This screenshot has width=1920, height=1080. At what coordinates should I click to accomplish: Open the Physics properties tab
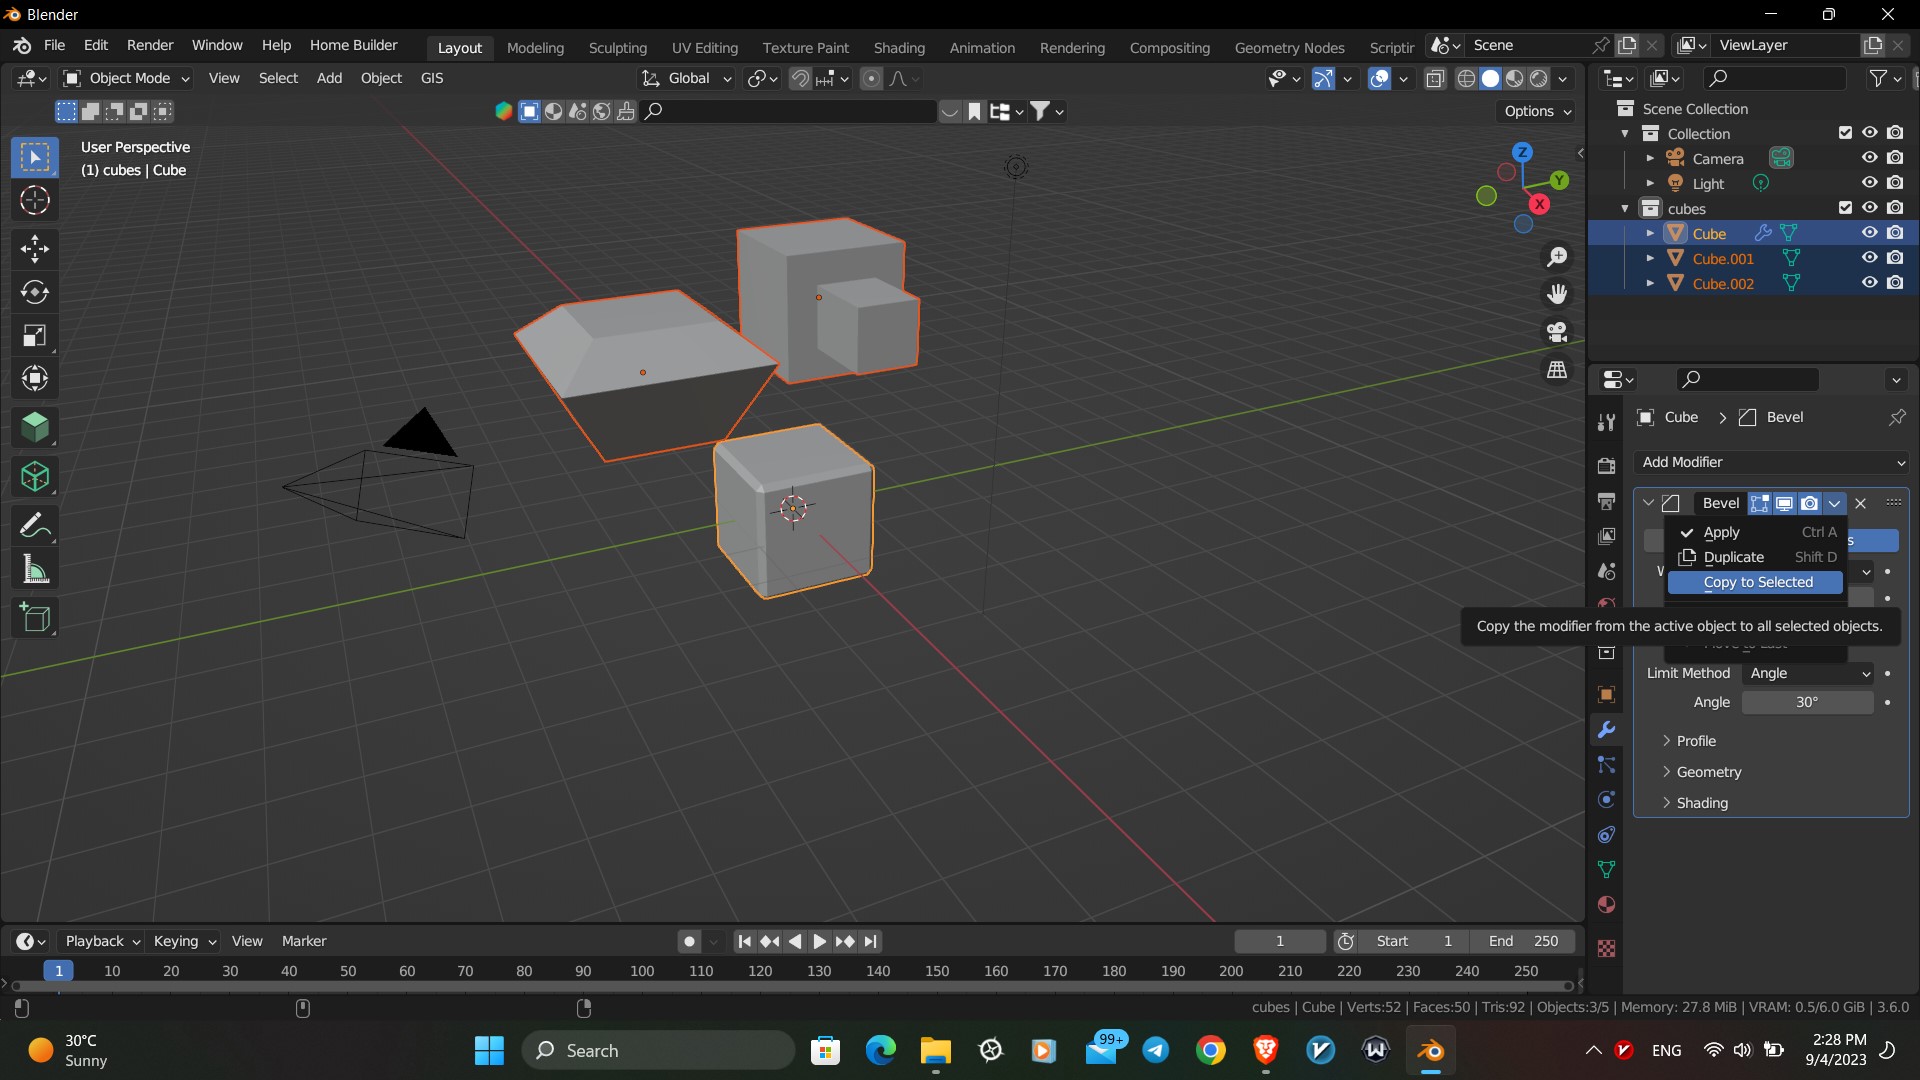pos(1606,799)
